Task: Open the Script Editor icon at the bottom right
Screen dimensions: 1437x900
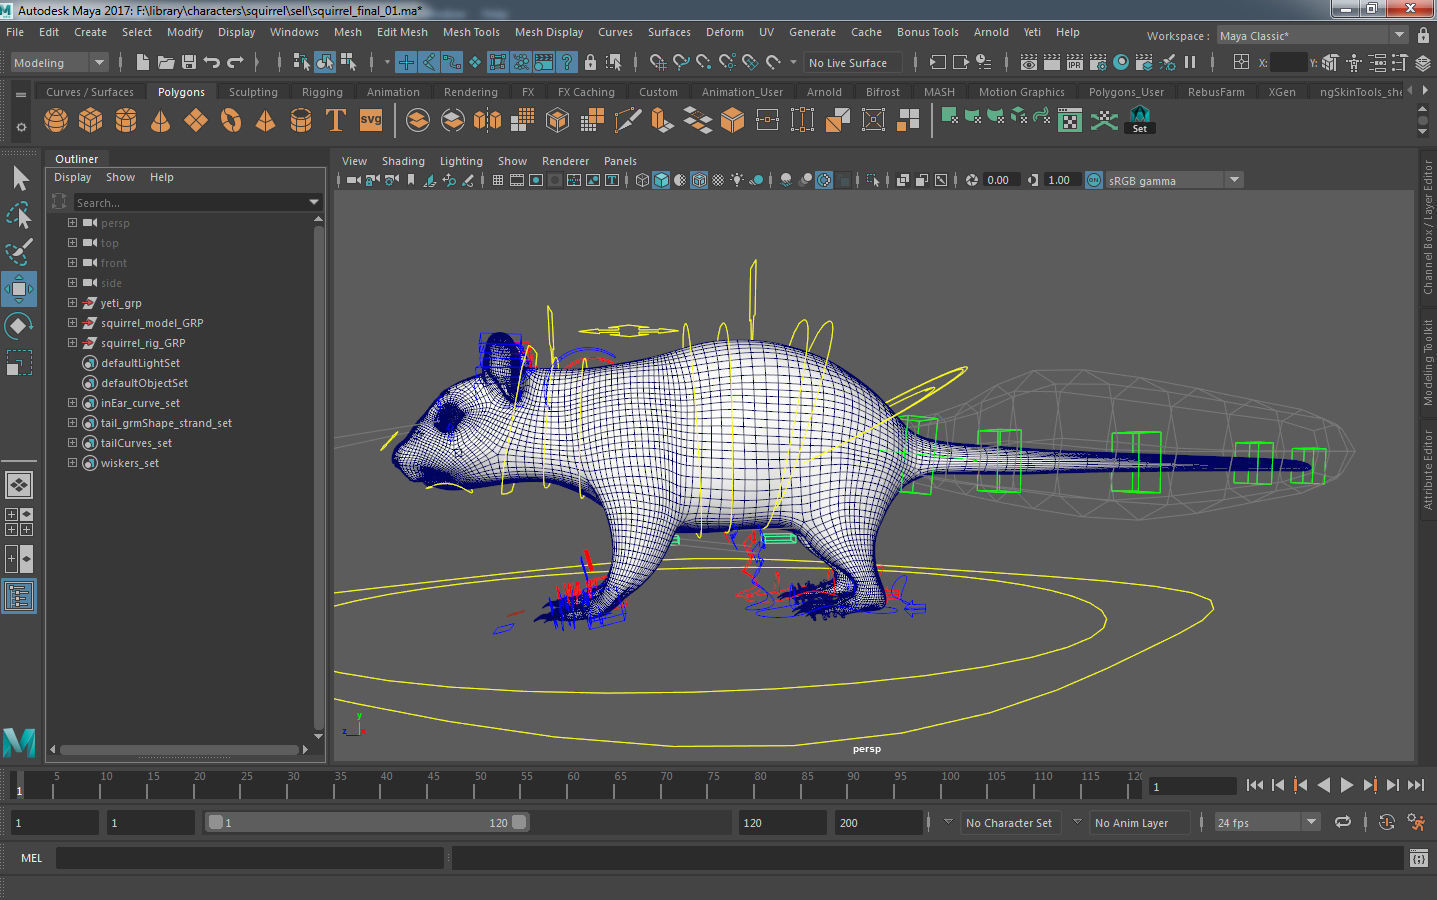Action: (x=1418, y=858)
